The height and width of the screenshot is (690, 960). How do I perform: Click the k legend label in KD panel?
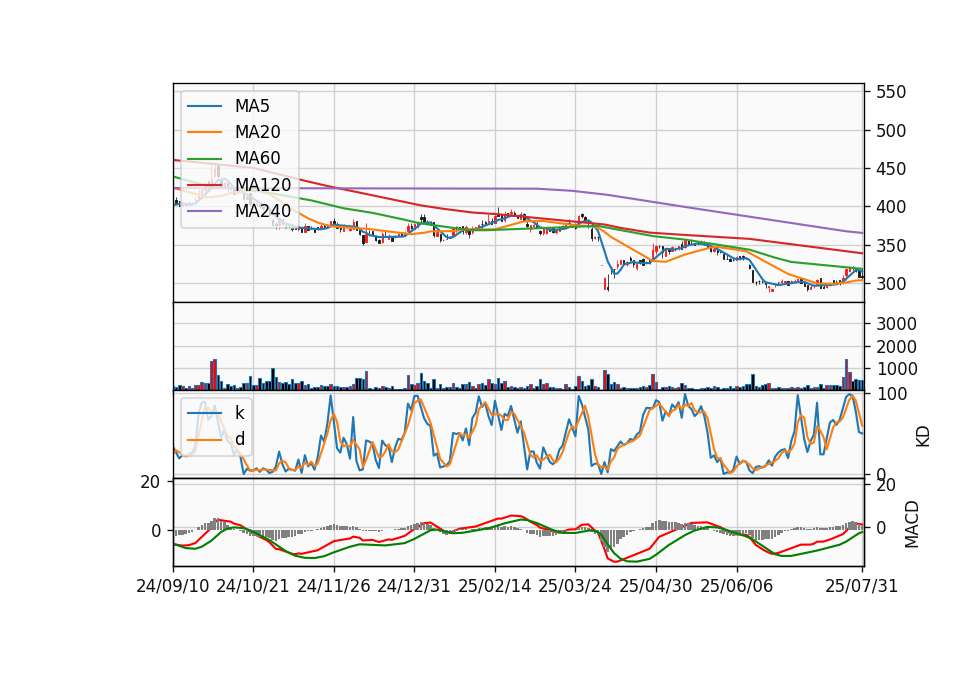[x=239, y=413]
